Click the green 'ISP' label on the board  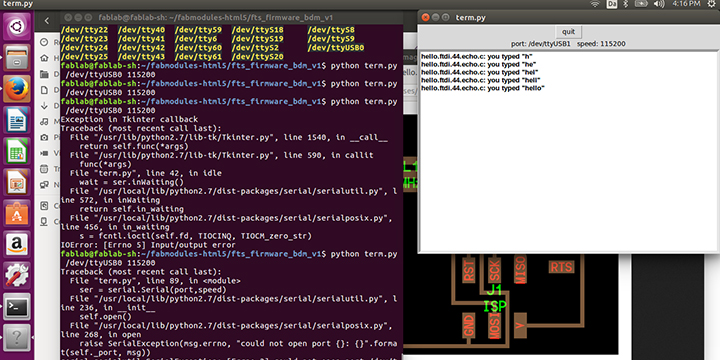pos(495,306)
